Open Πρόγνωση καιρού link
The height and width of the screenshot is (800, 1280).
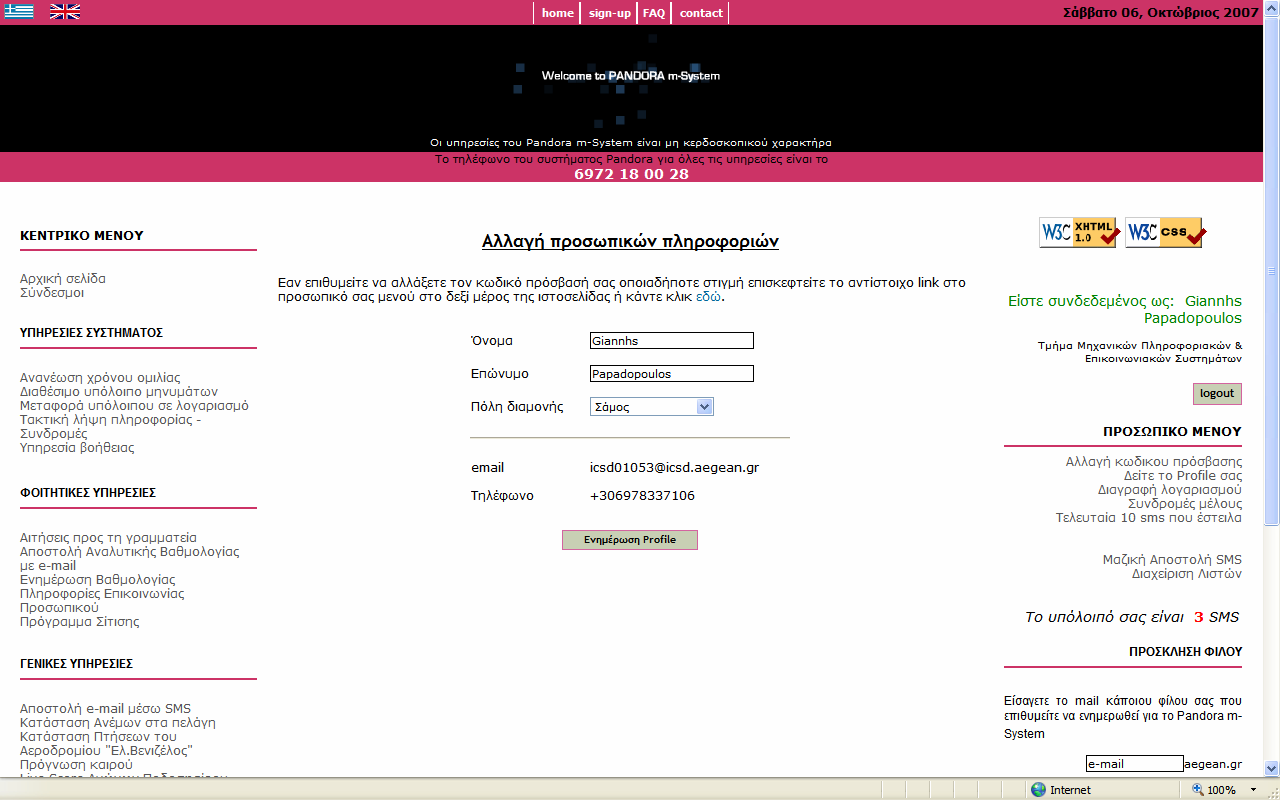76,765
